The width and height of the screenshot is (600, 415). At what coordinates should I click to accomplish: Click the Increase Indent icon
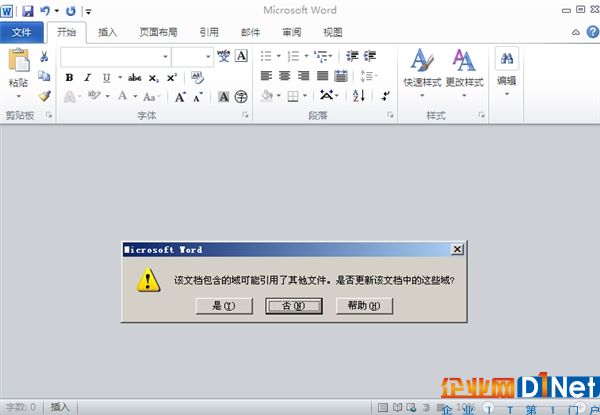(370, 56)
